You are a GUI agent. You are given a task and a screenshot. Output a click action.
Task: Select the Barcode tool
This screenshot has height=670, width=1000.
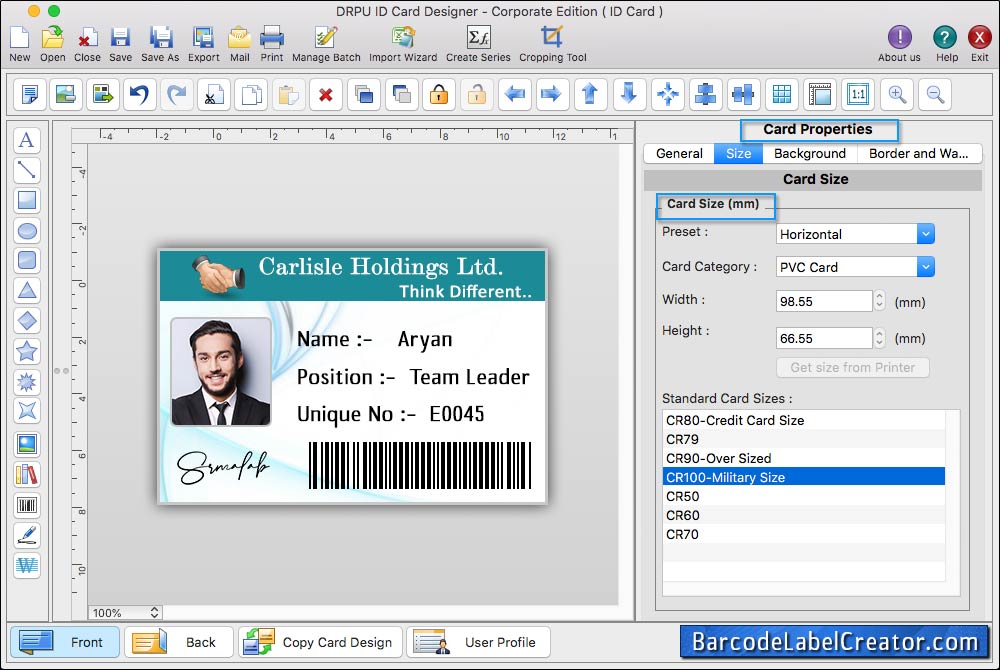[27, 506]
